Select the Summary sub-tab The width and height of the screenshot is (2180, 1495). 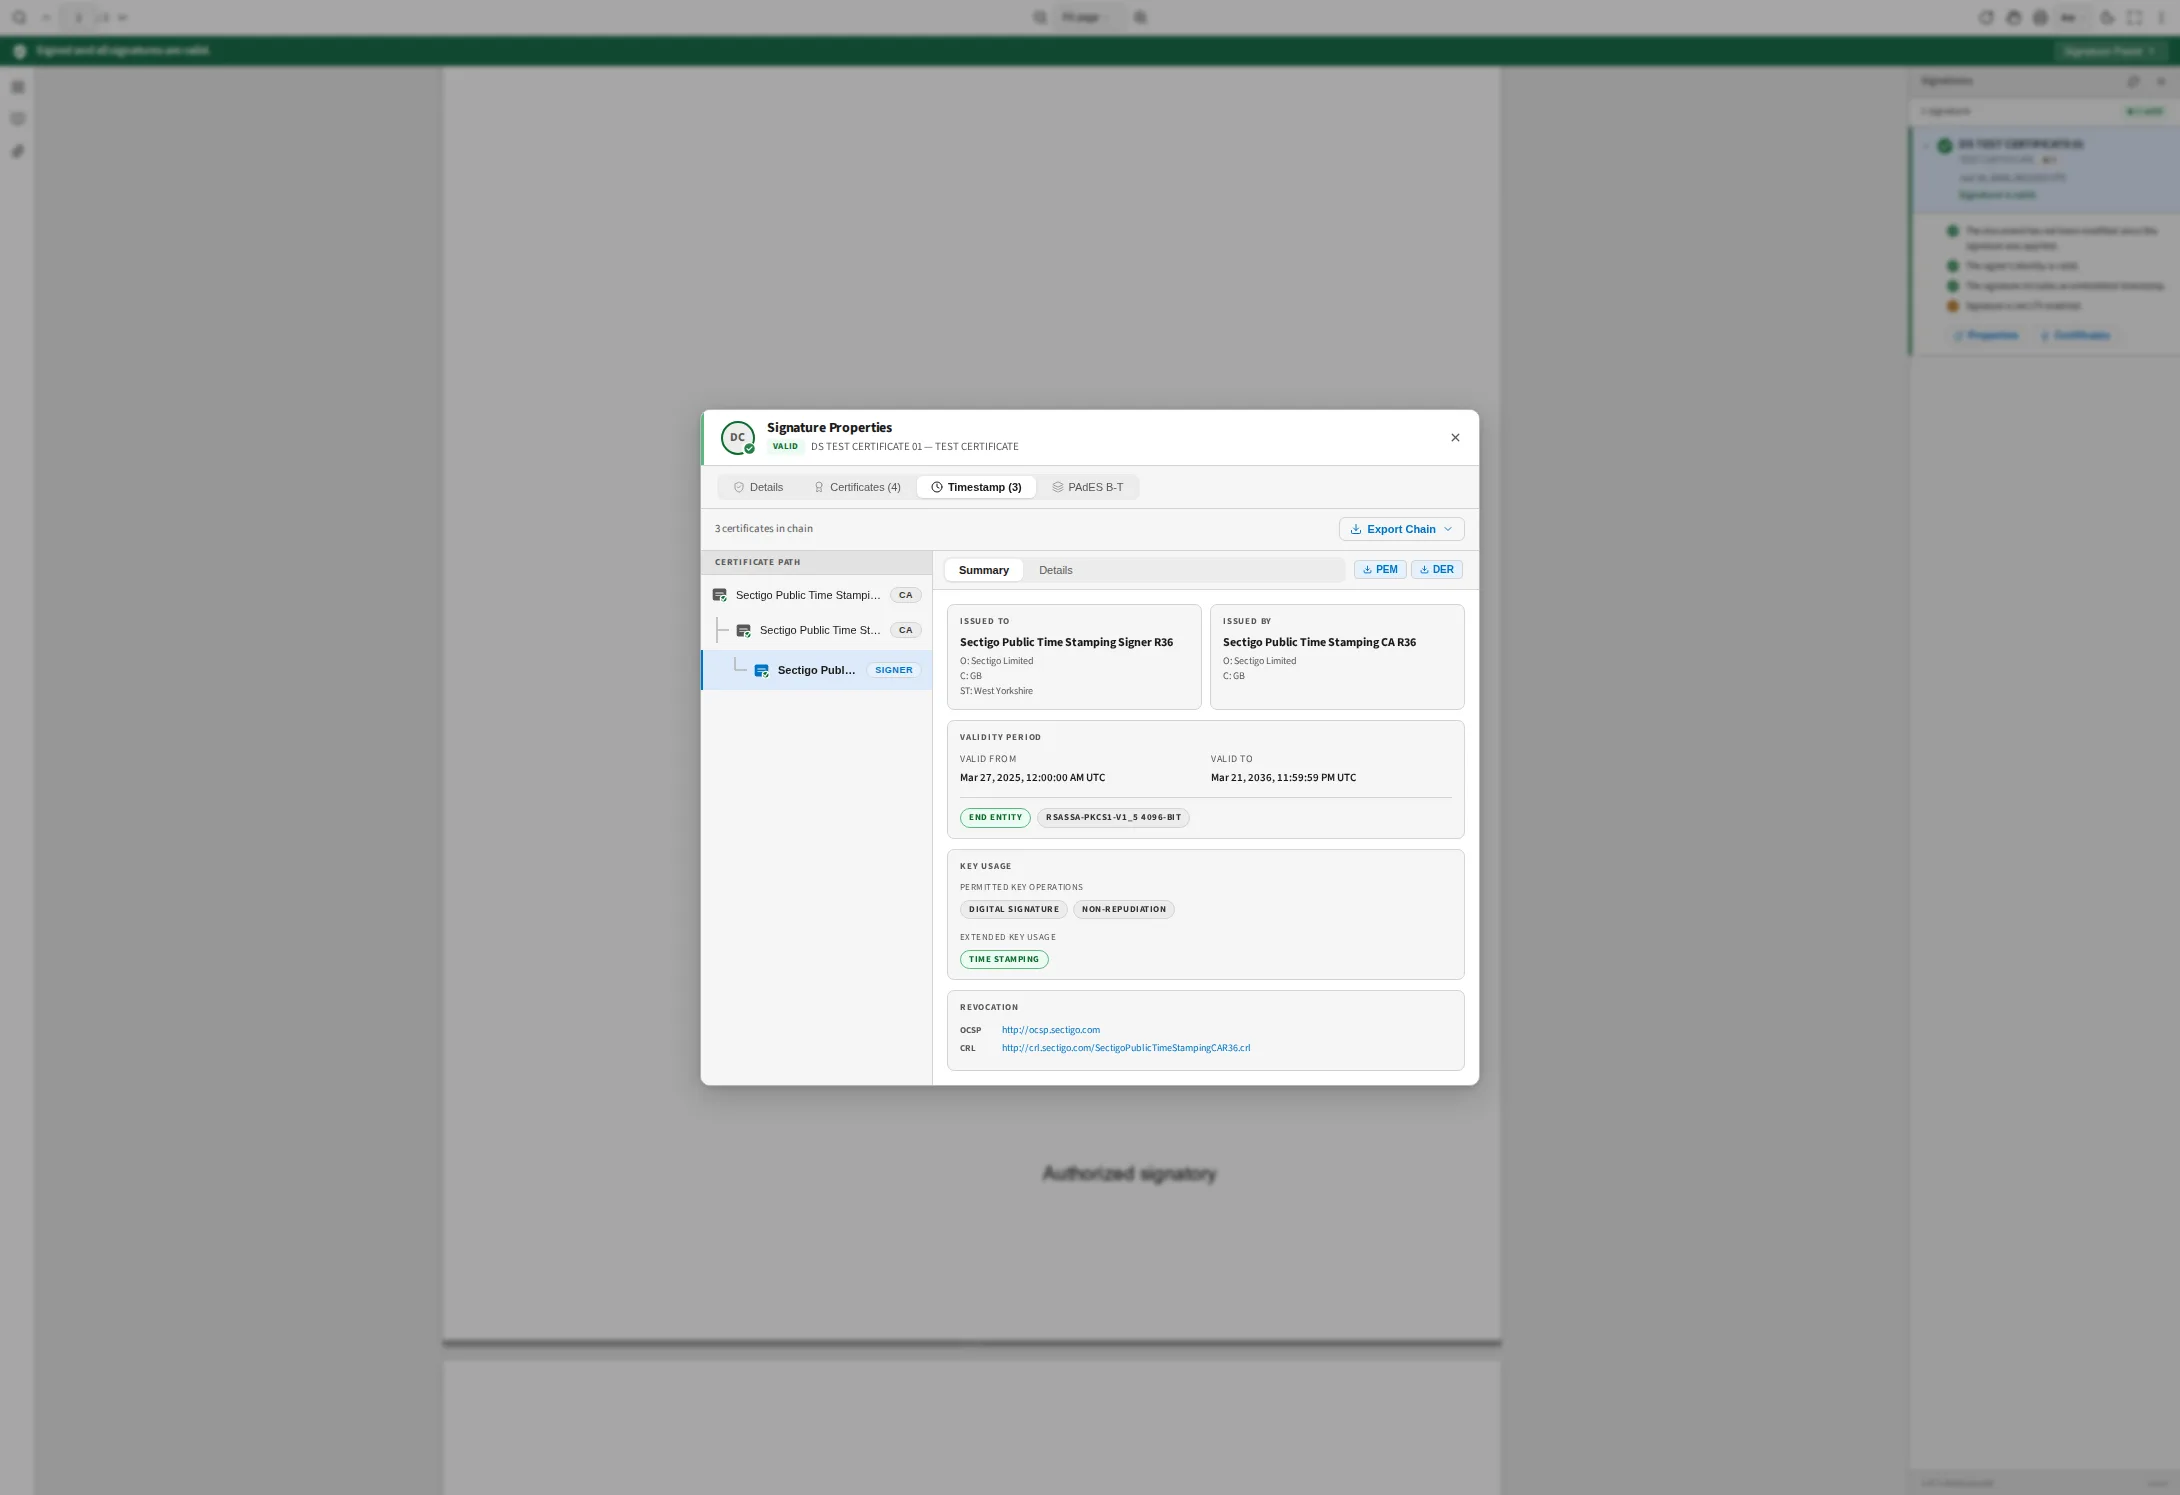point(984,570)
